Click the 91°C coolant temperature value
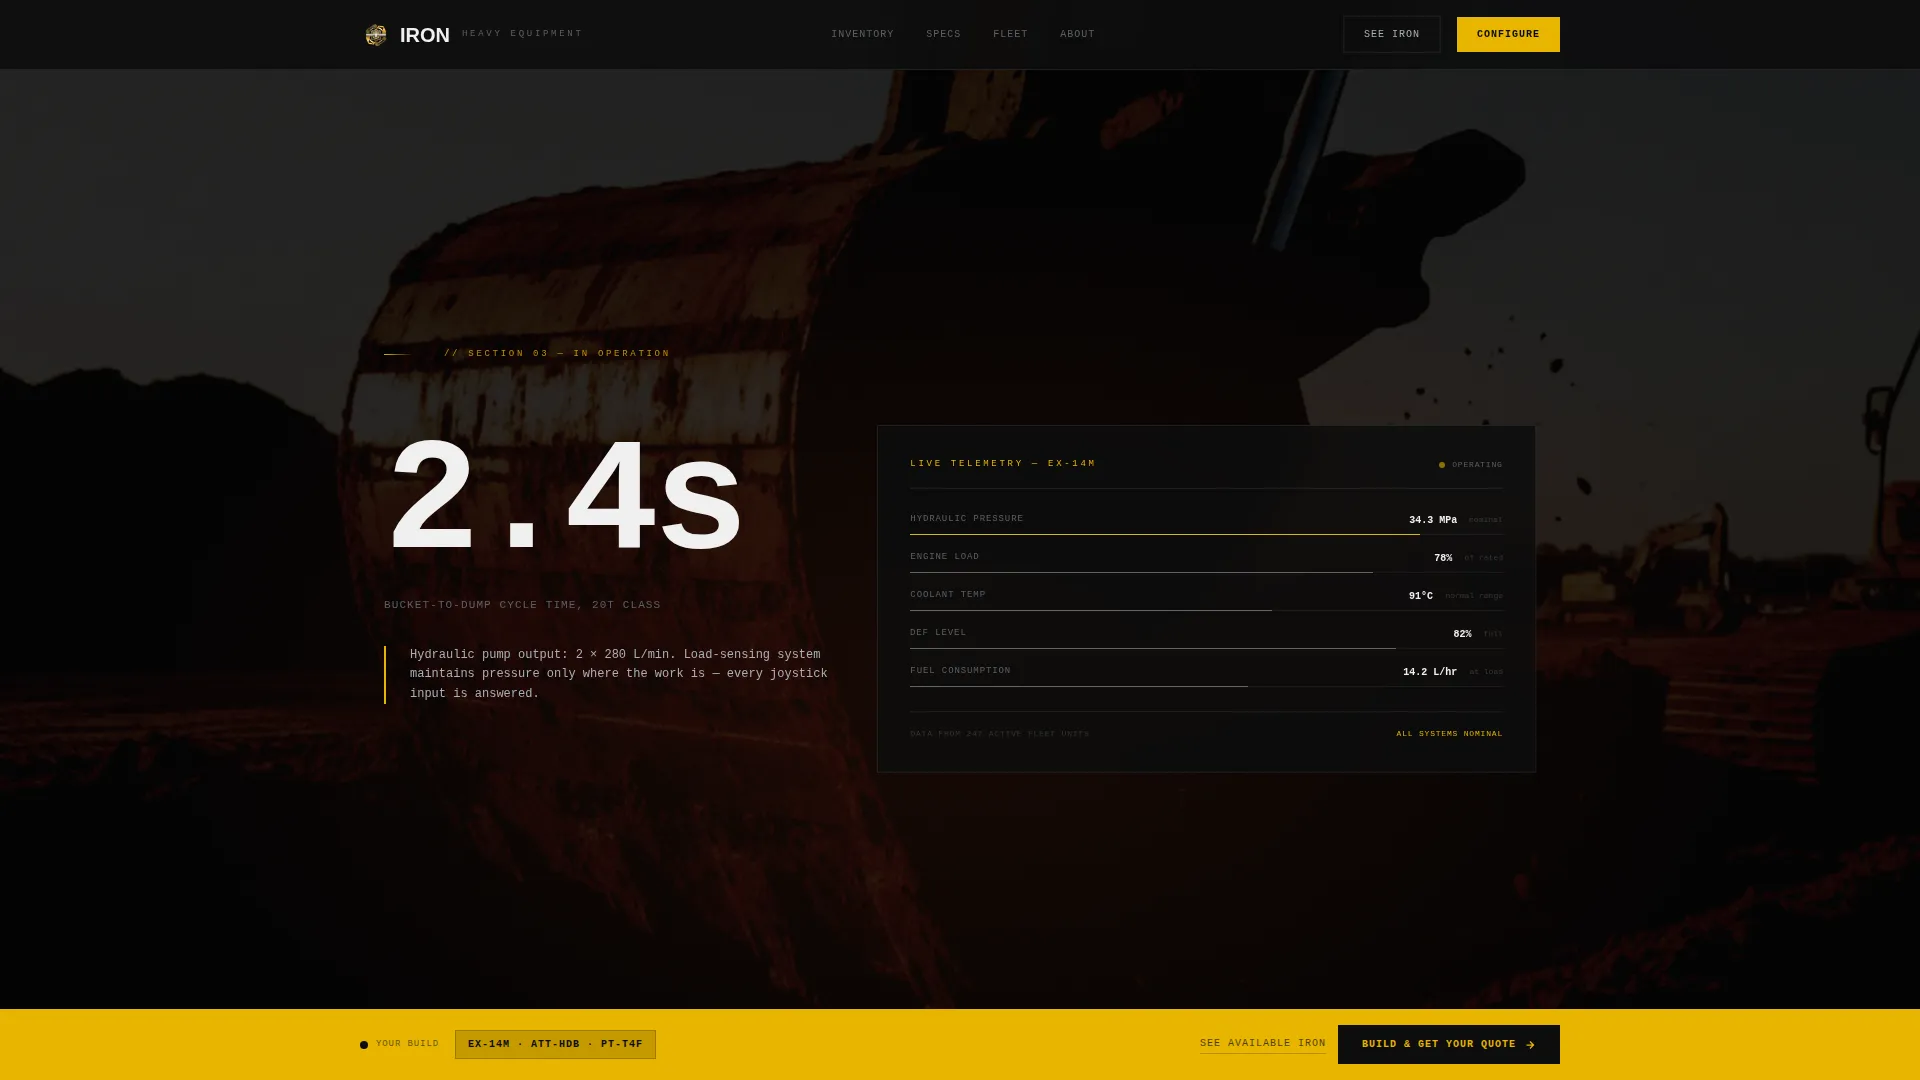 [1420, 596]
